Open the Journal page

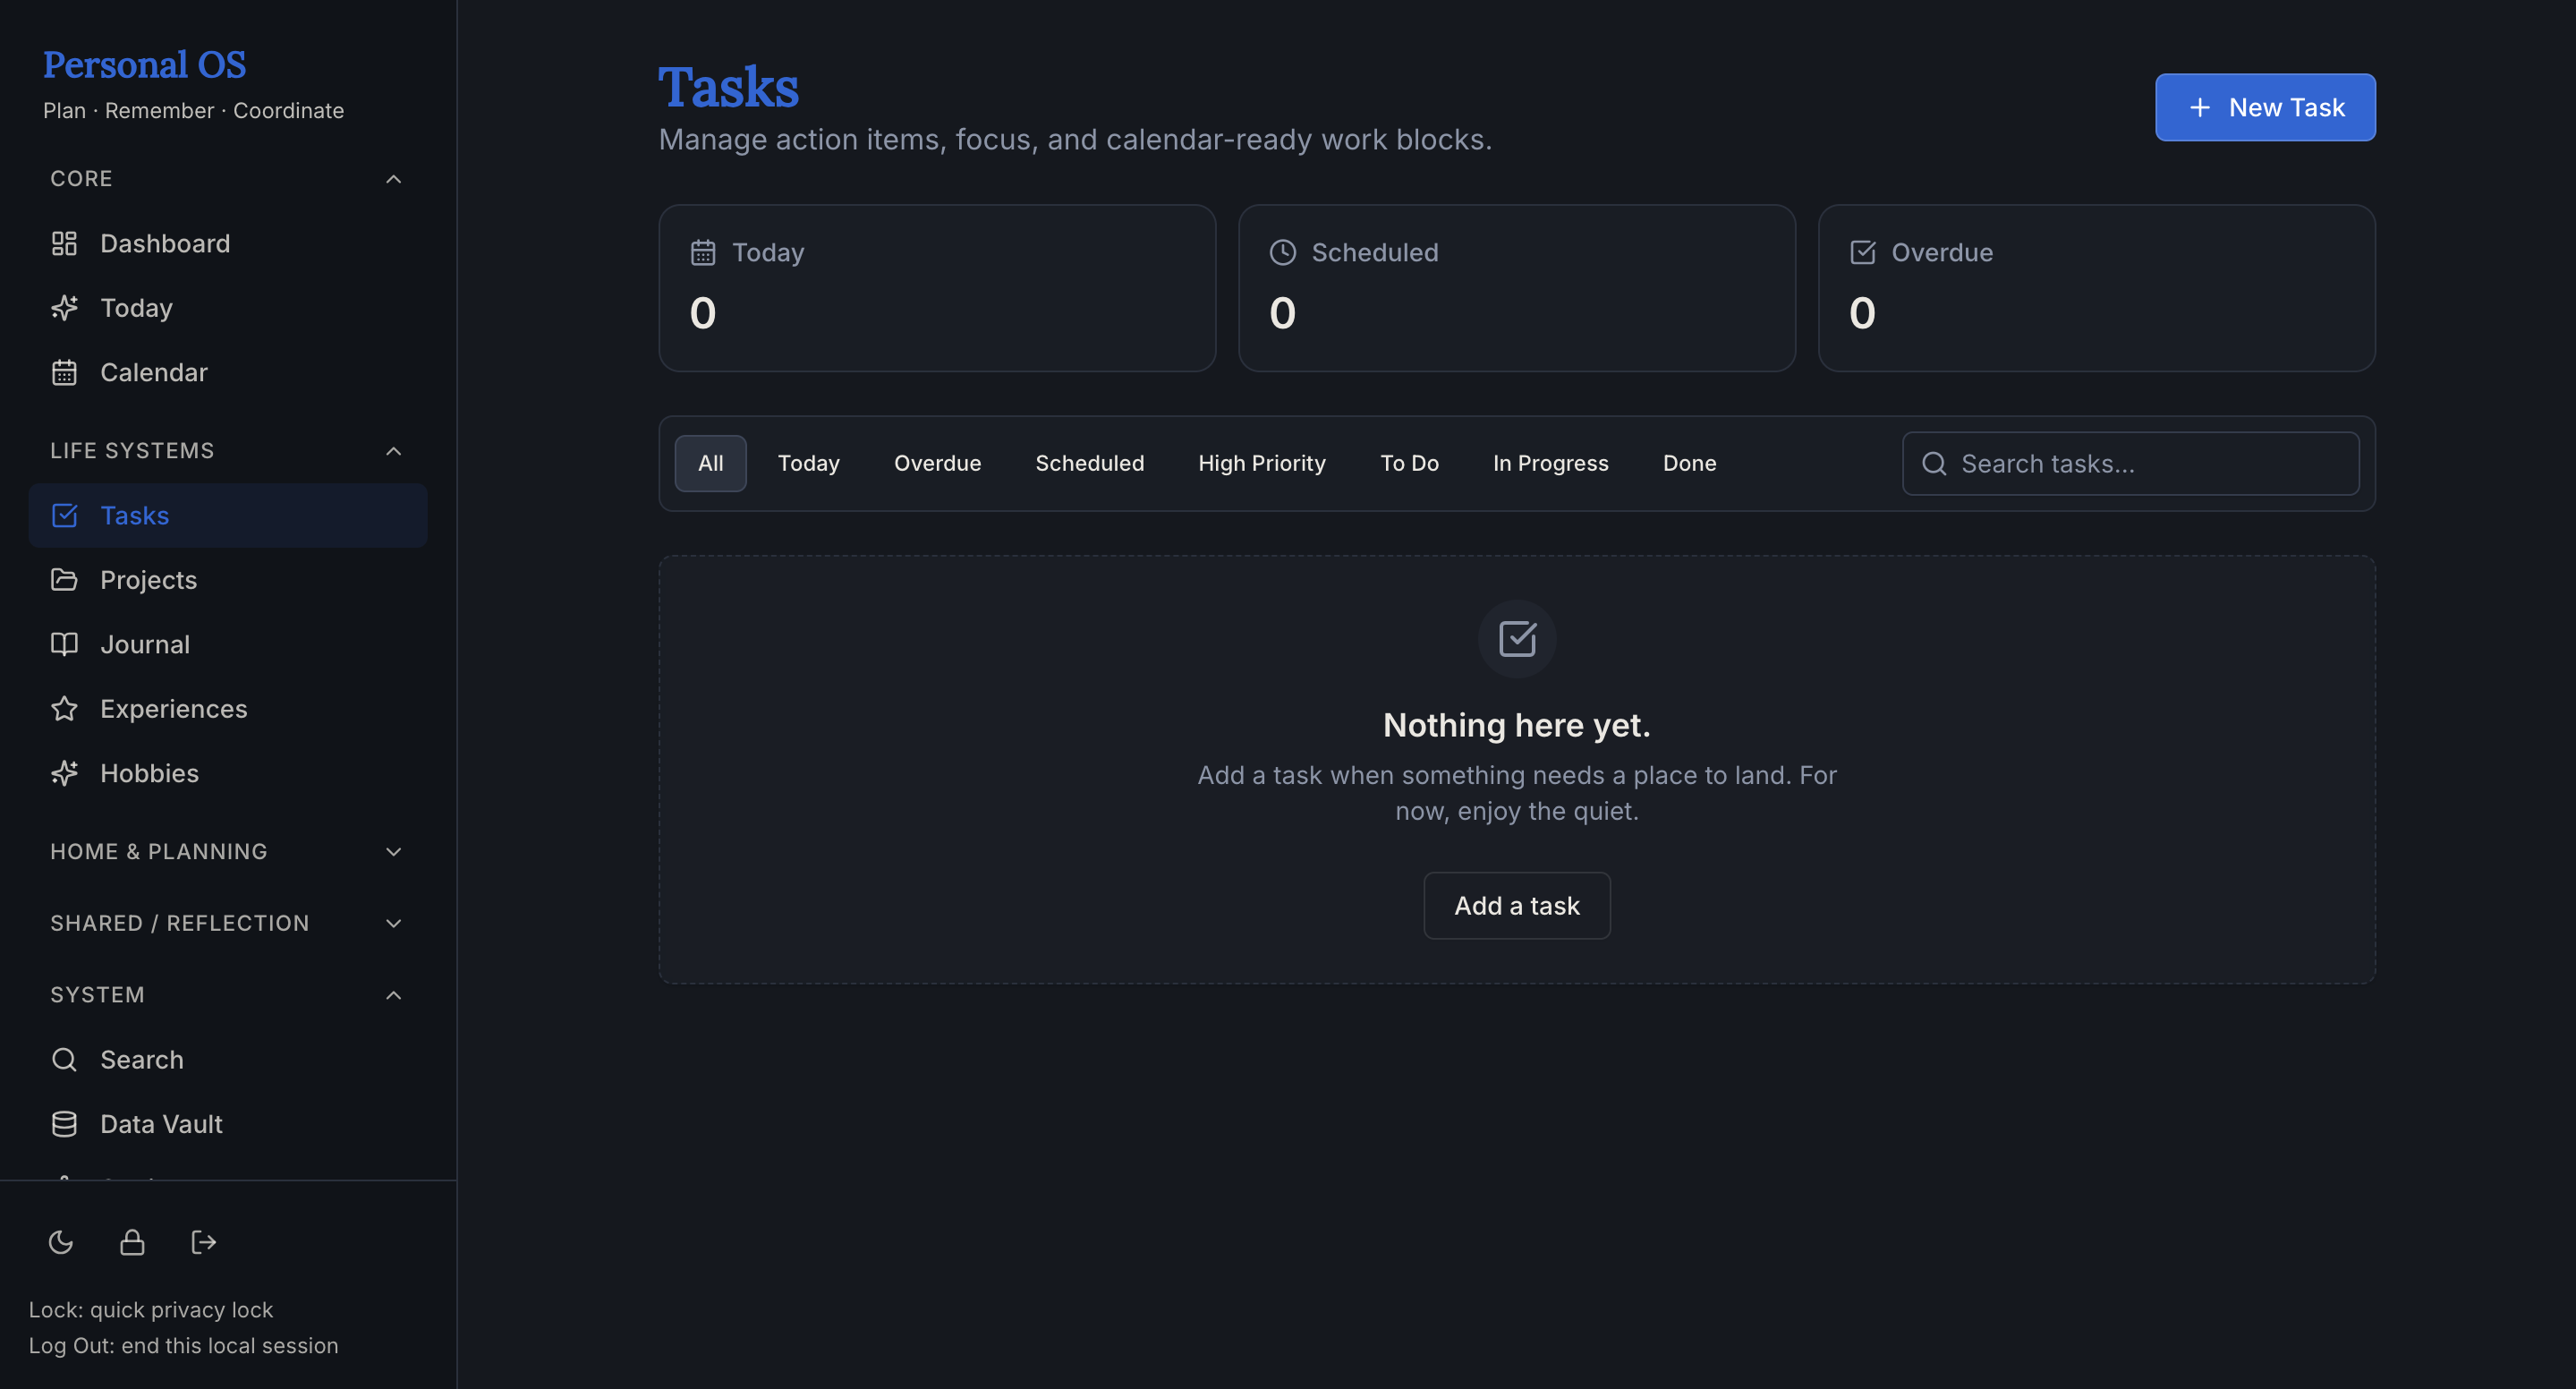tap(228, 644)
